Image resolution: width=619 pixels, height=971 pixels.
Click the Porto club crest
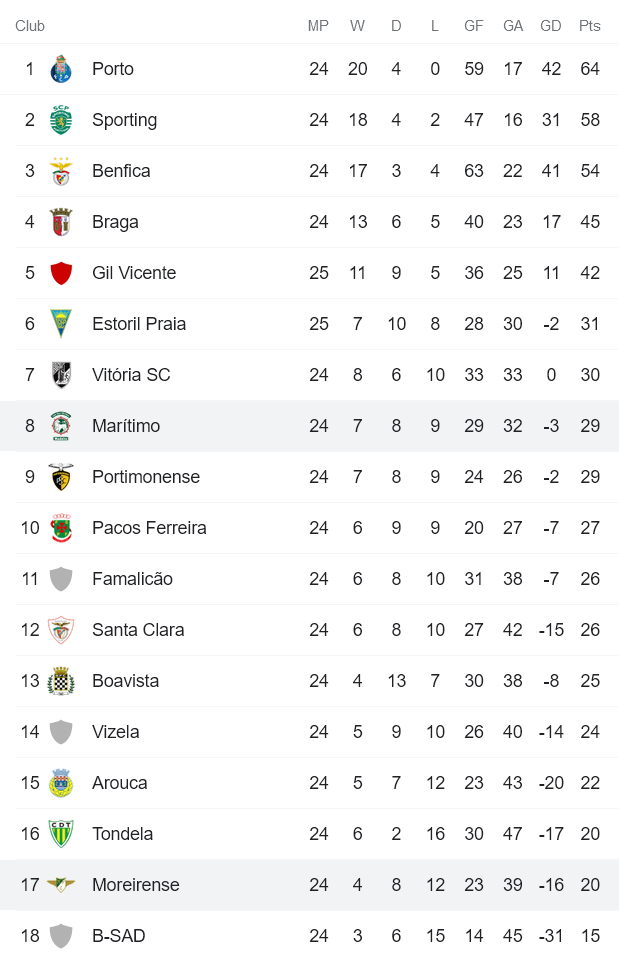pyautogui.click(x=60, y=69)
